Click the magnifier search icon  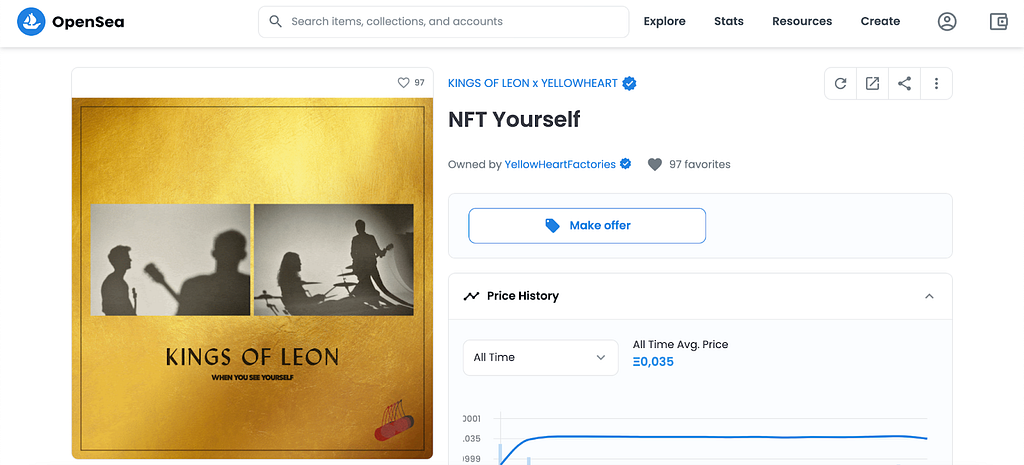click(x=276, y=22)
